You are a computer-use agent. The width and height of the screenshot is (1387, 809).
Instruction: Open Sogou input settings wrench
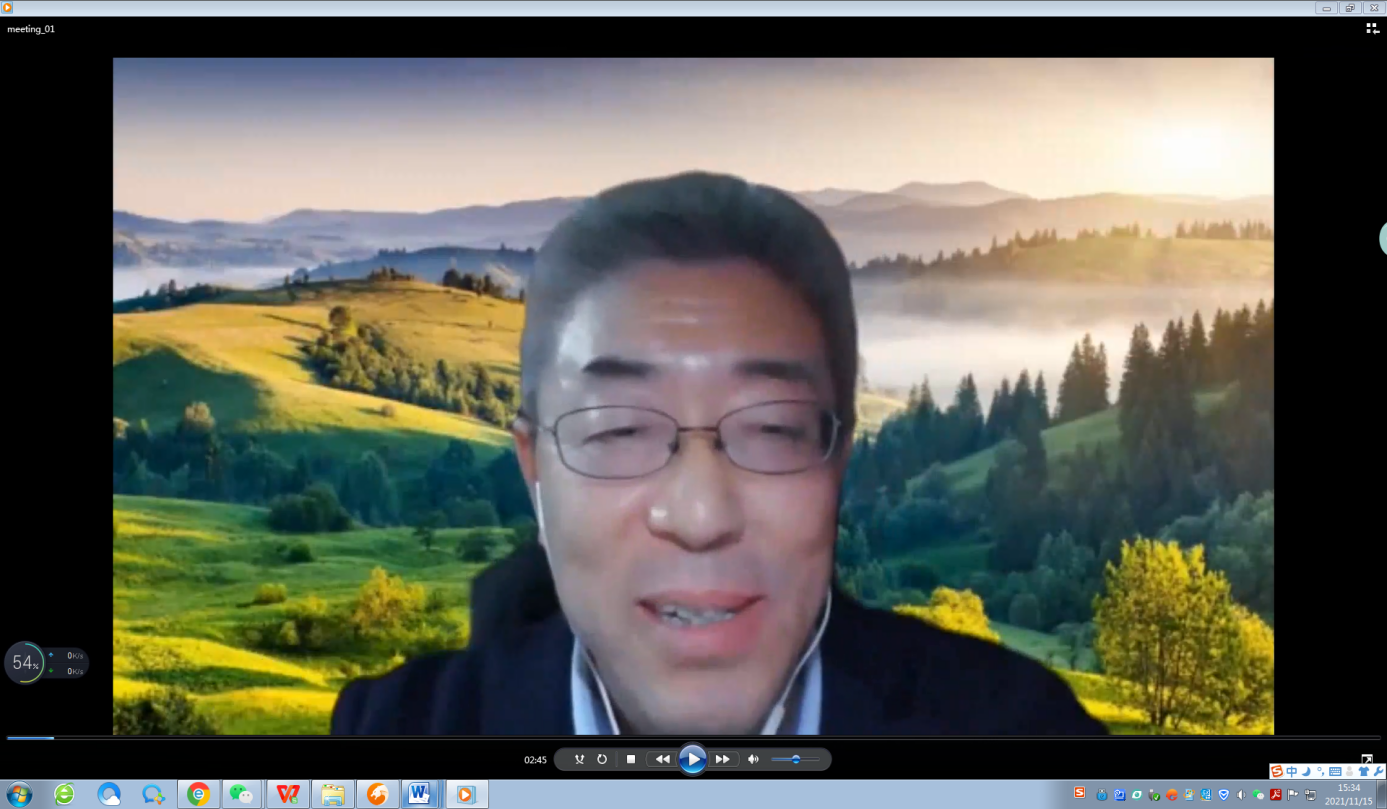(x=1378, y=771)
